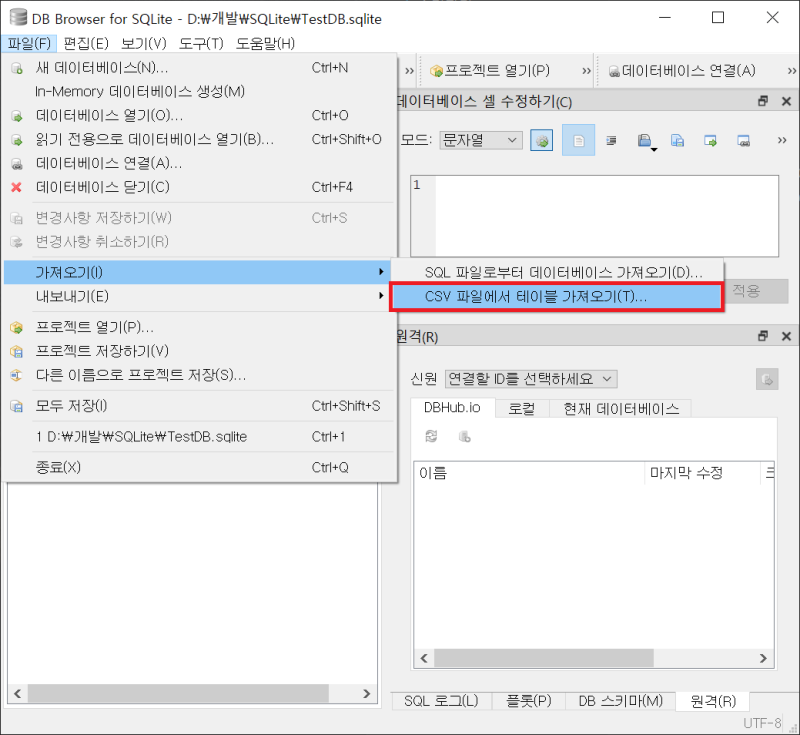
Task: Switch to the 플롯(P) tab
Action: [529, 701]
